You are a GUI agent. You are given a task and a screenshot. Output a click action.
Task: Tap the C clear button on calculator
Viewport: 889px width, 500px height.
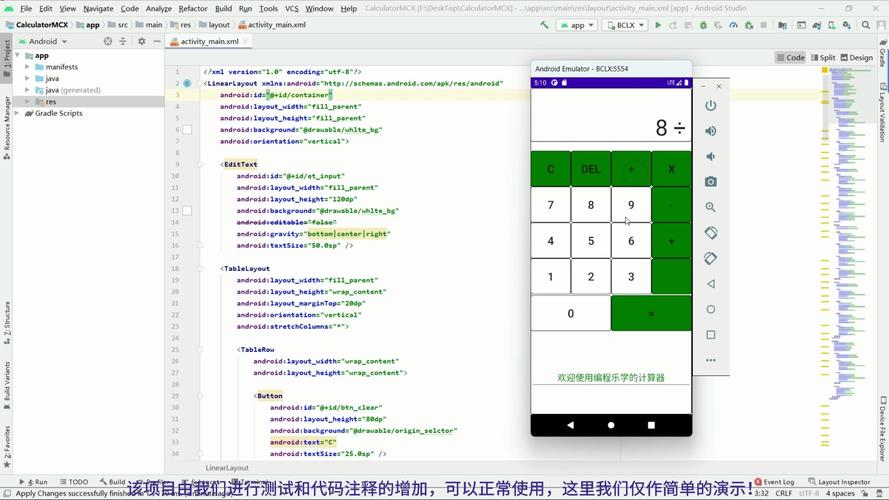click(x=551, y=169)
